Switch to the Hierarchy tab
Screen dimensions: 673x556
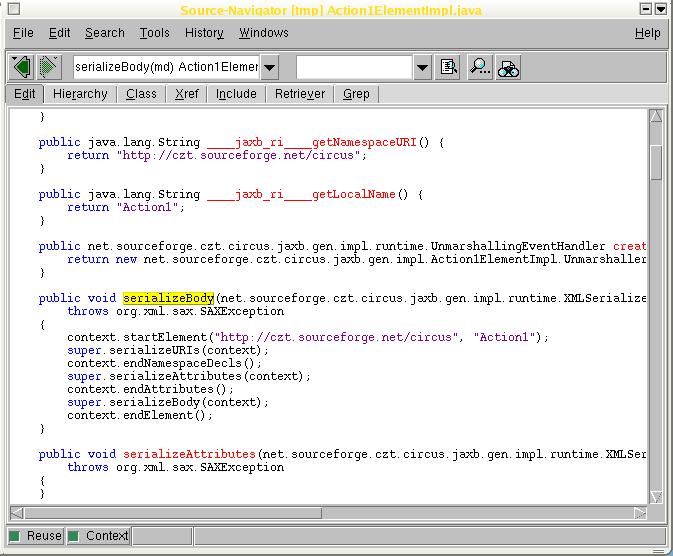click(80, 94)
